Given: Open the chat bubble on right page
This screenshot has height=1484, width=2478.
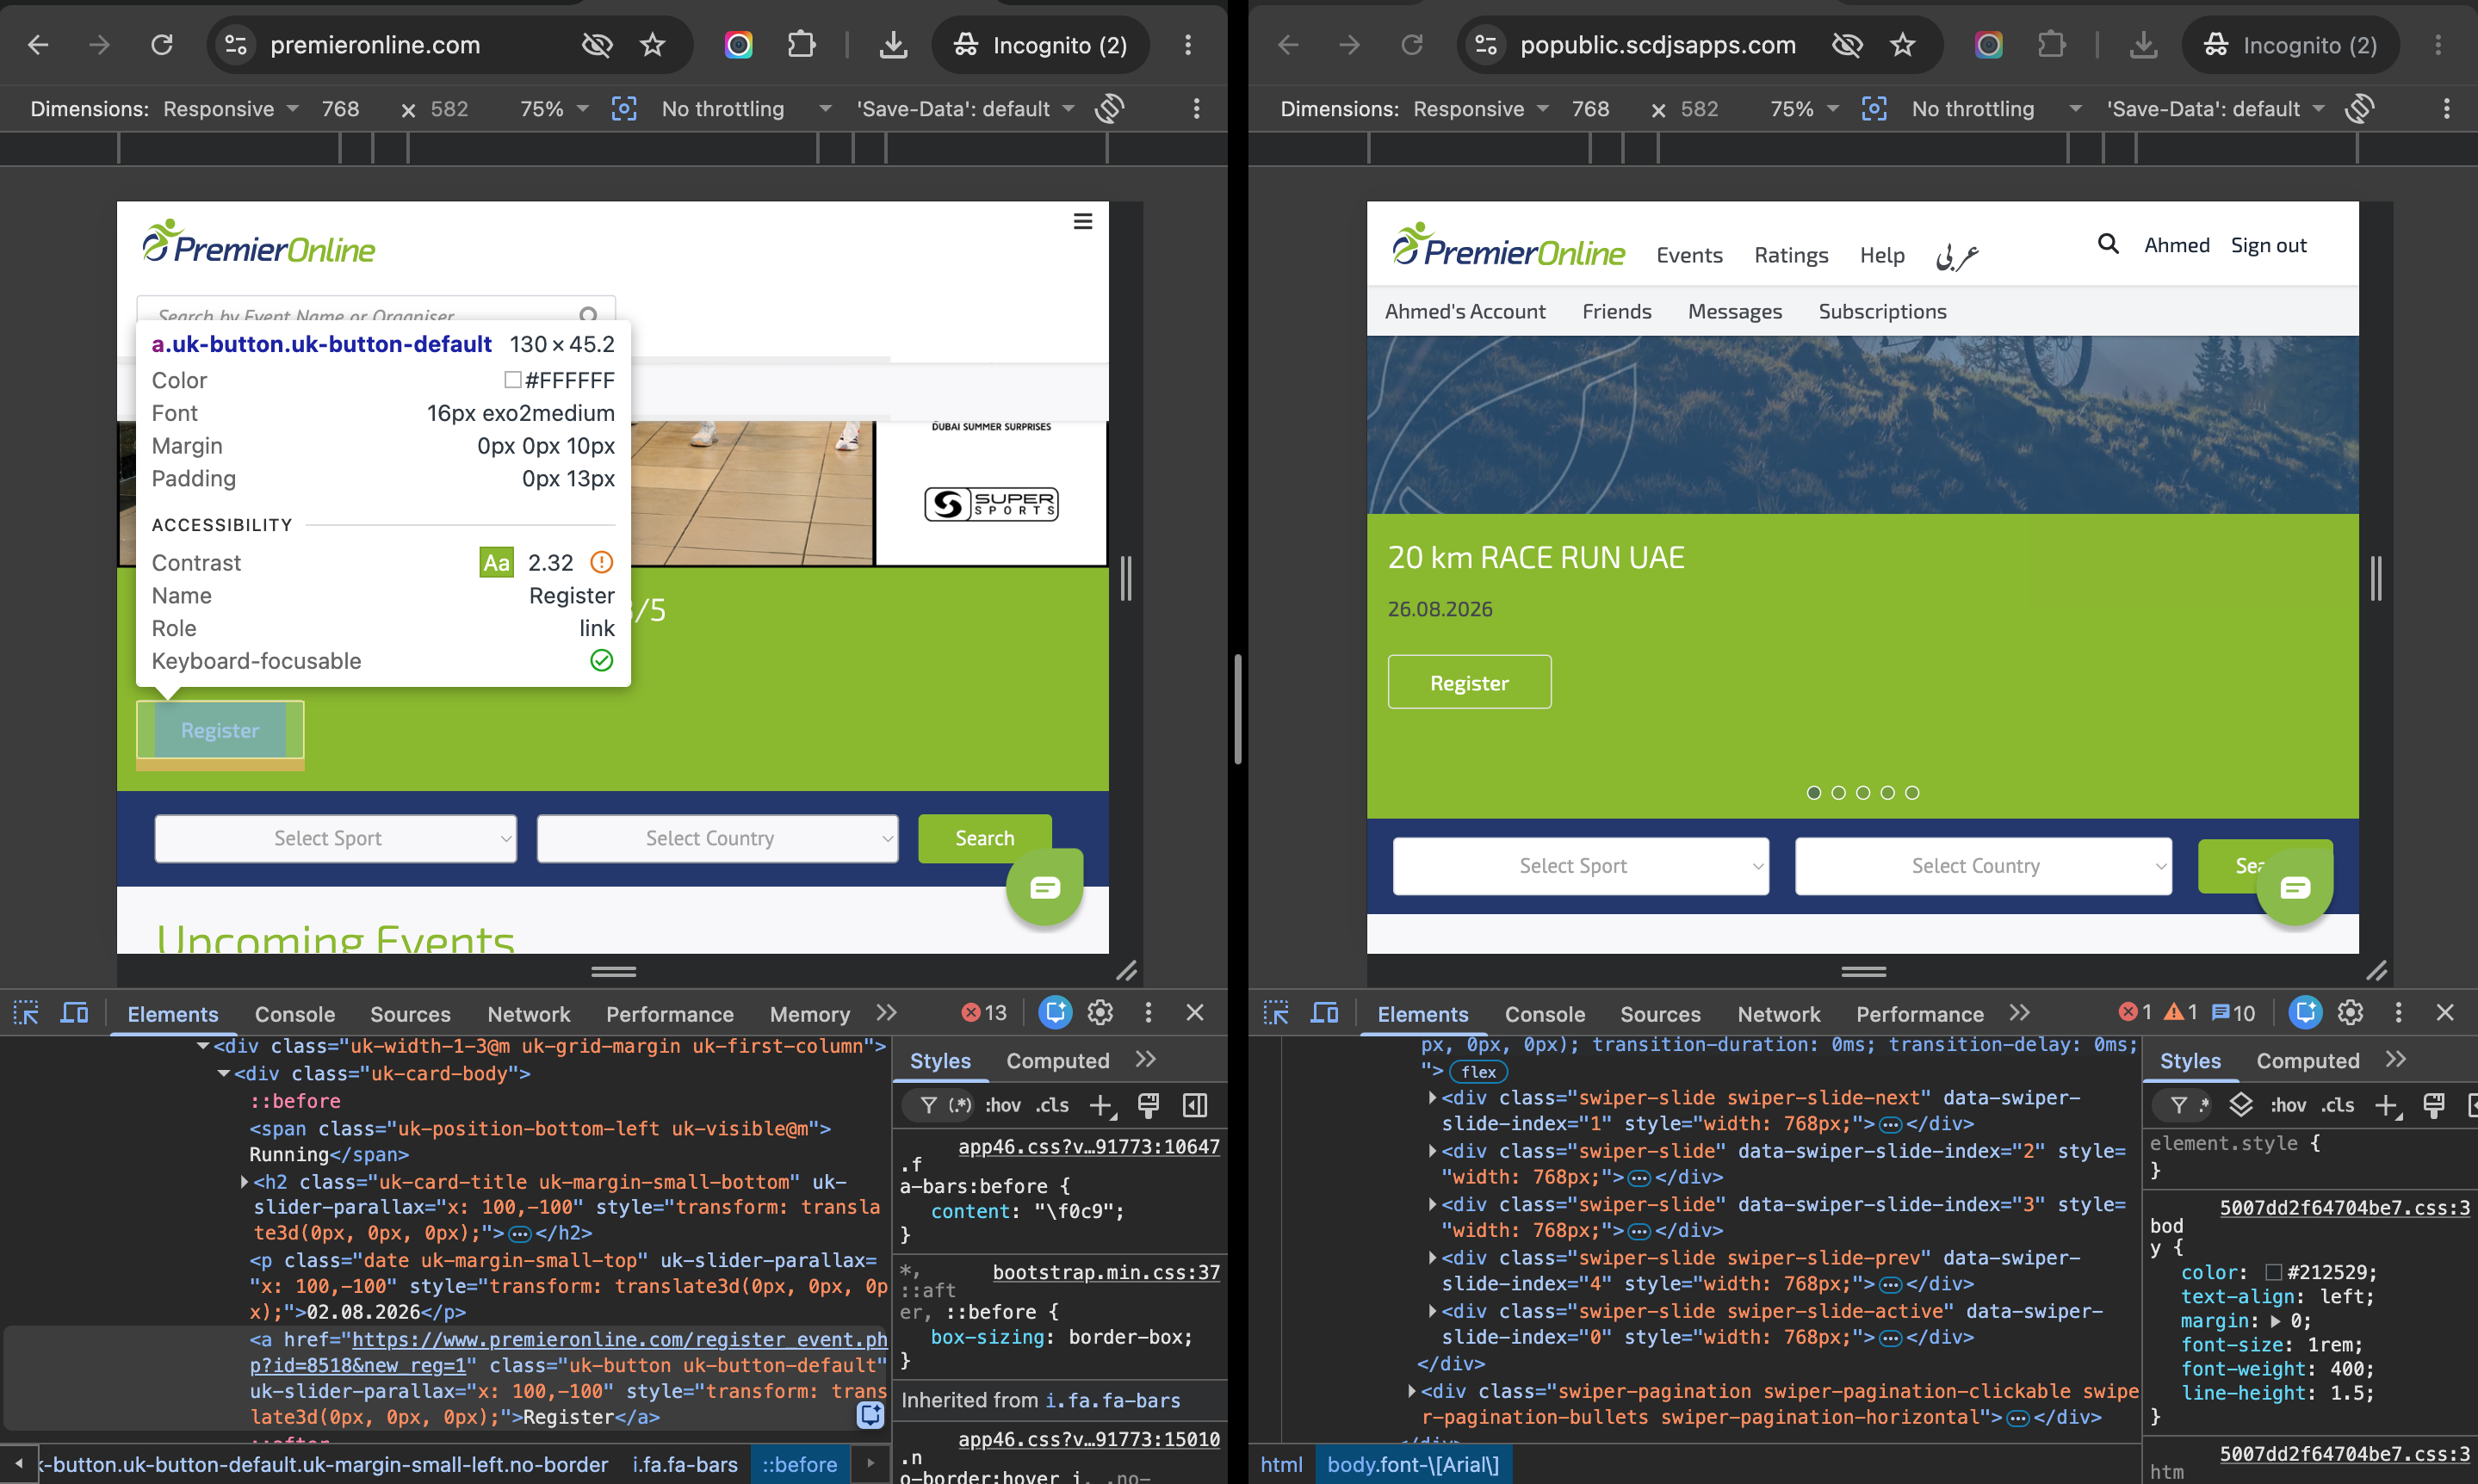Looking at the screenshot, I should pyautogui.click(x=2295, y=887).
